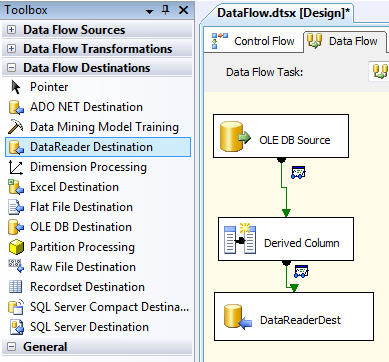Click the Excel Destination icon
Image resolution: width=389 pixels, height=362 pixels.
[x=16, y=187]
